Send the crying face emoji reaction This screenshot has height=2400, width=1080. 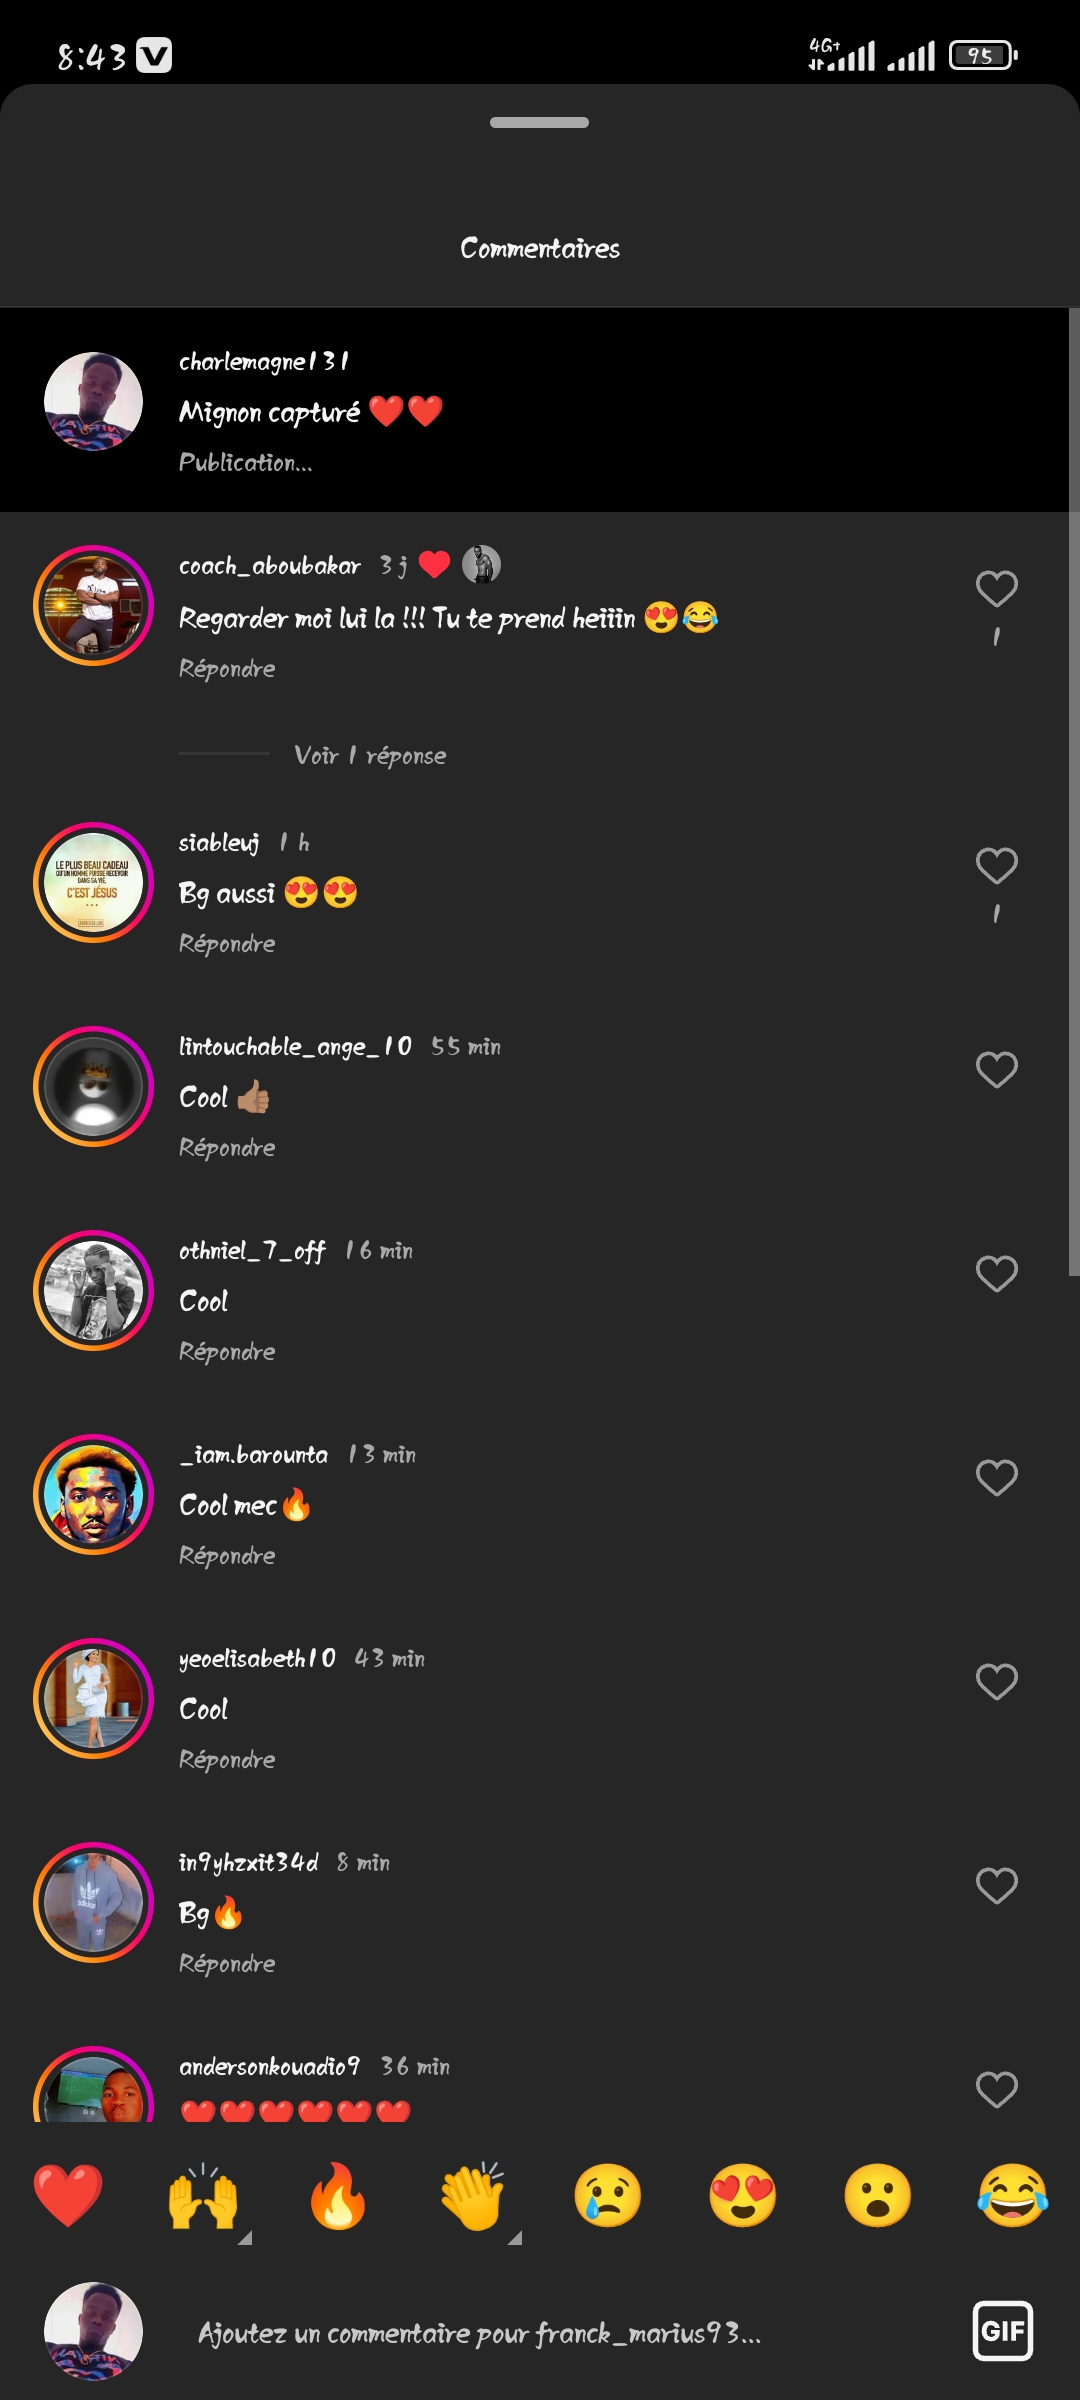[608, 2196]
